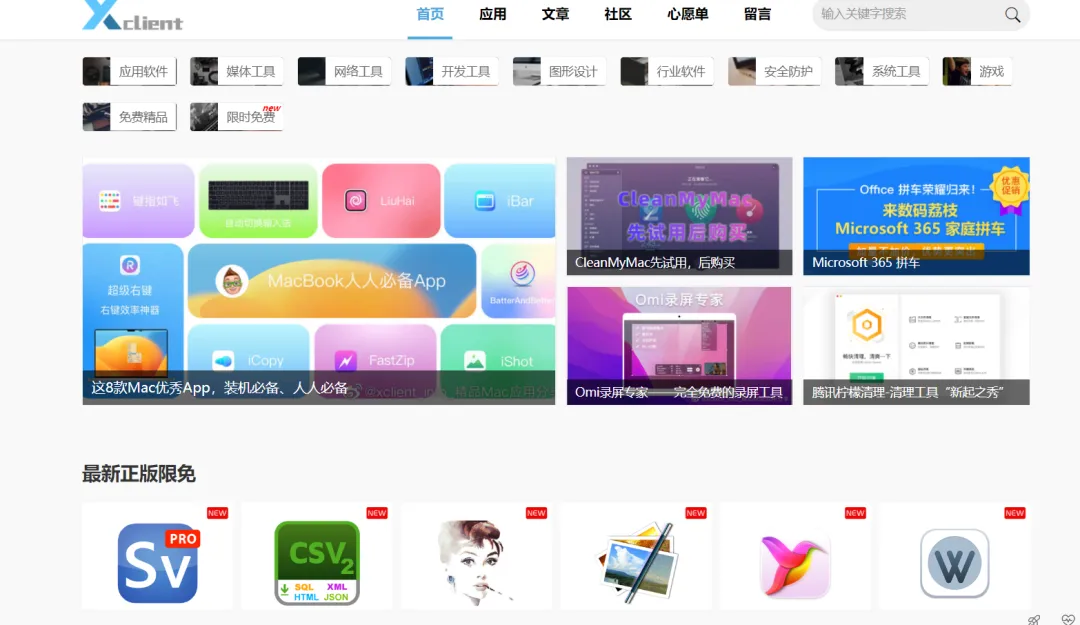Click the 安全防护 category thumbnail icon
This screenshot has height=625, width=1080.
(x=742, y=71)
